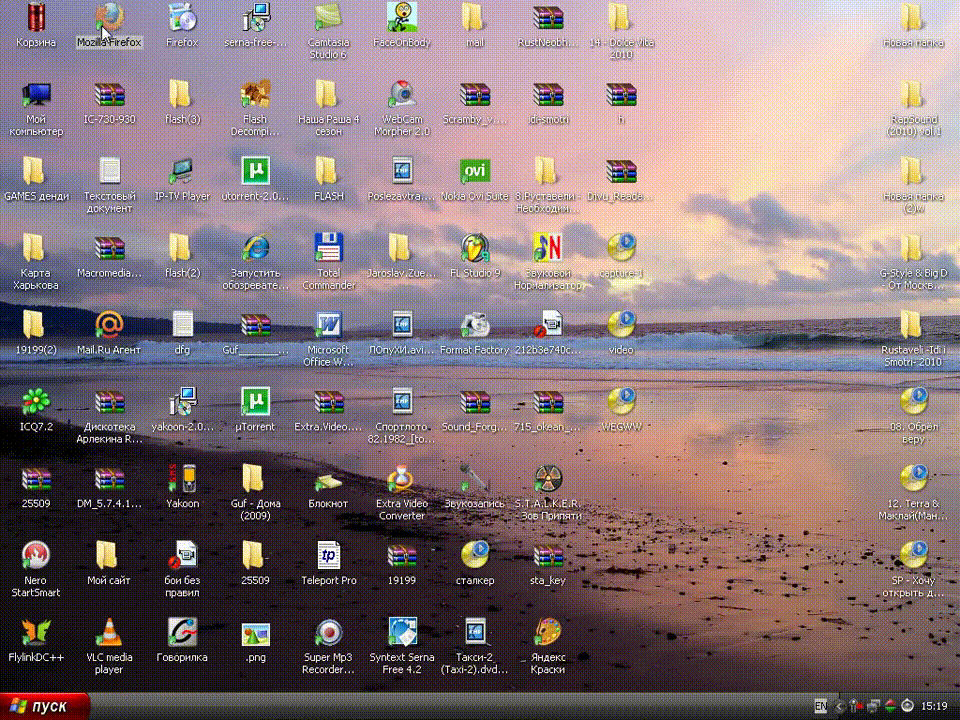Click the Total Commander floppy icon
Viewport: 960px width, 720px height.
pos(328,248)
